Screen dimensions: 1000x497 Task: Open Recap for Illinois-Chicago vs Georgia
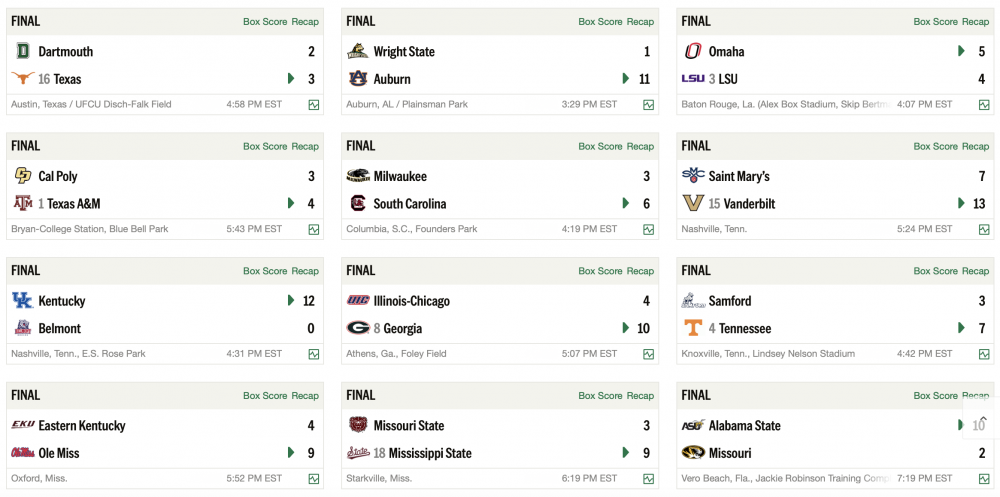coord(640,271)
